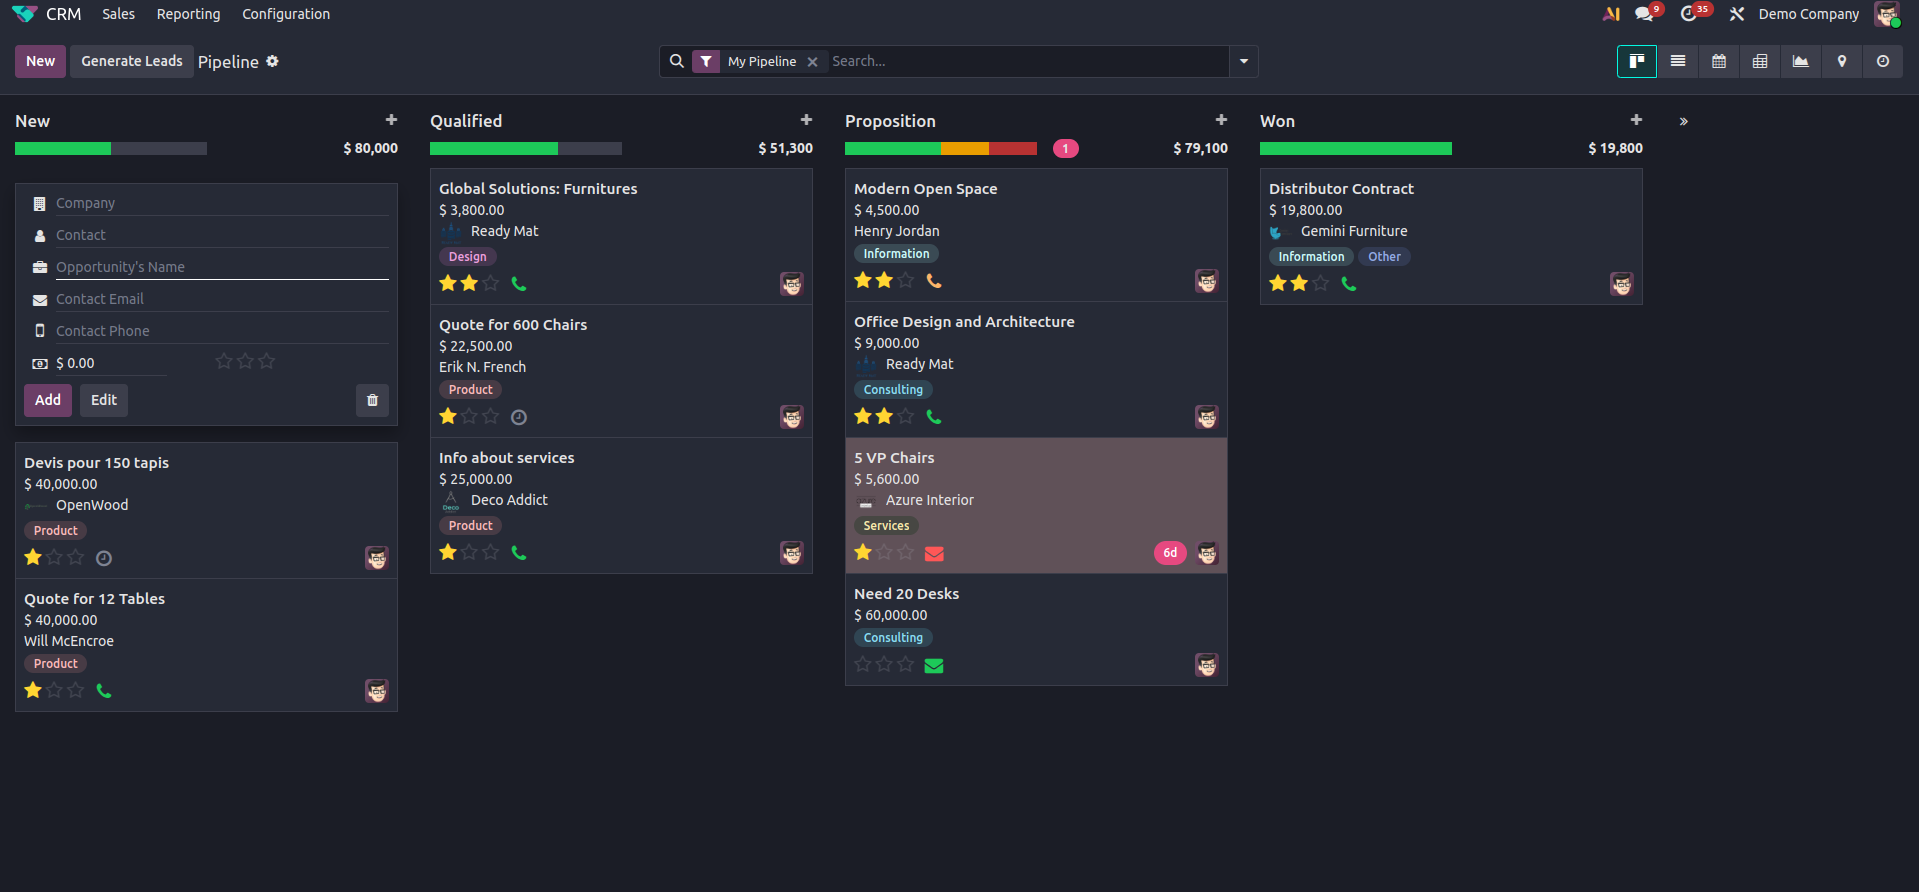Screen dimensions: 1919x892
Task: Click Add to save the new opportunity
Action: pyautogui.click(x=48, y=400)
